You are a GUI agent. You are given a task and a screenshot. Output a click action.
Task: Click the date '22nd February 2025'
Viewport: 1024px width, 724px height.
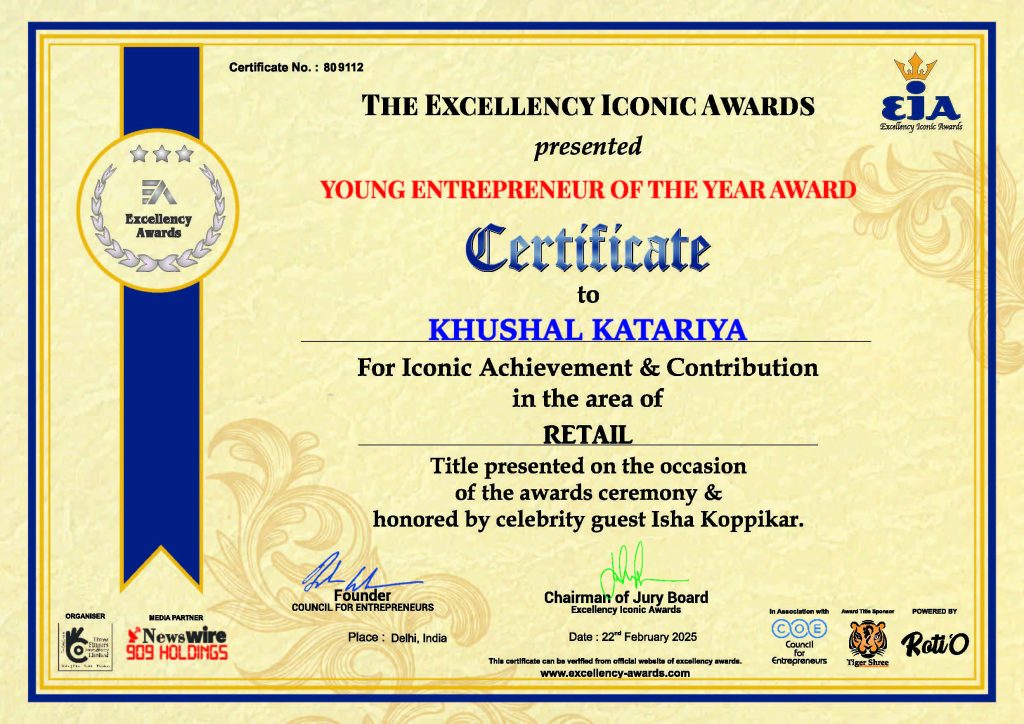click(x=649, y=637)
